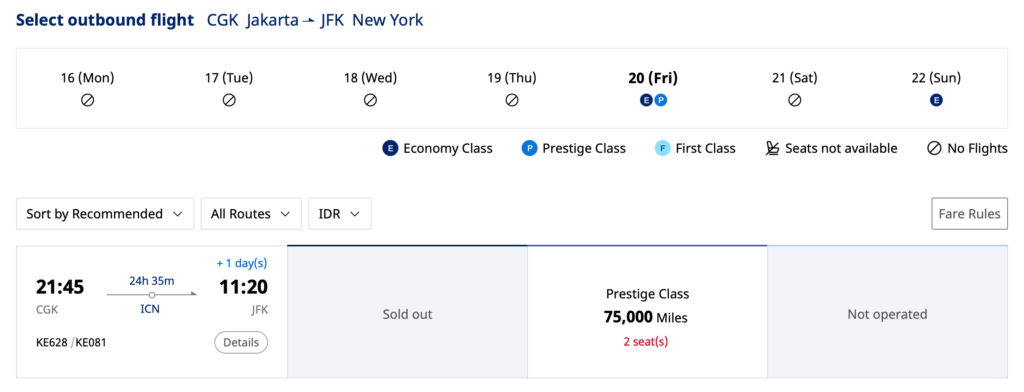
Task: Click the no-flights icon under 19 (Thu)
Action: (512, 101)
